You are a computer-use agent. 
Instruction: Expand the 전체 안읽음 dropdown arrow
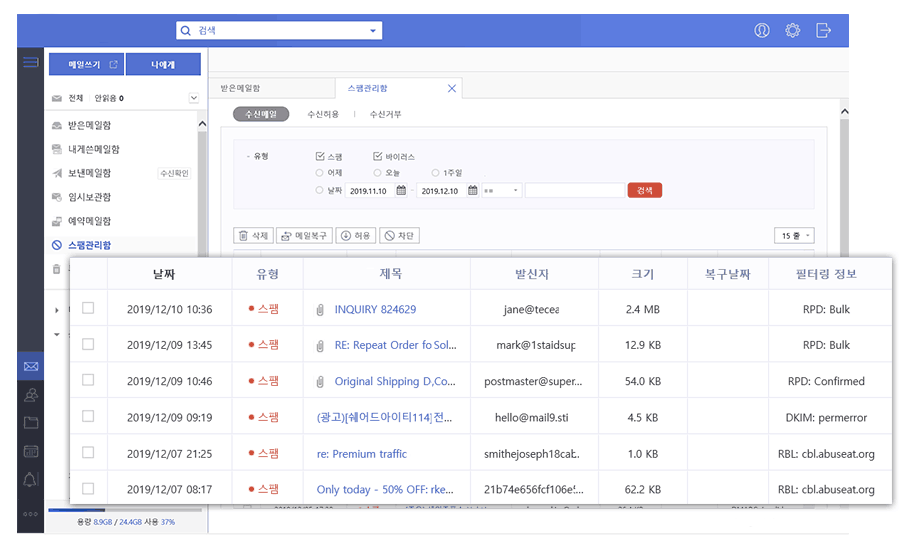194,98
